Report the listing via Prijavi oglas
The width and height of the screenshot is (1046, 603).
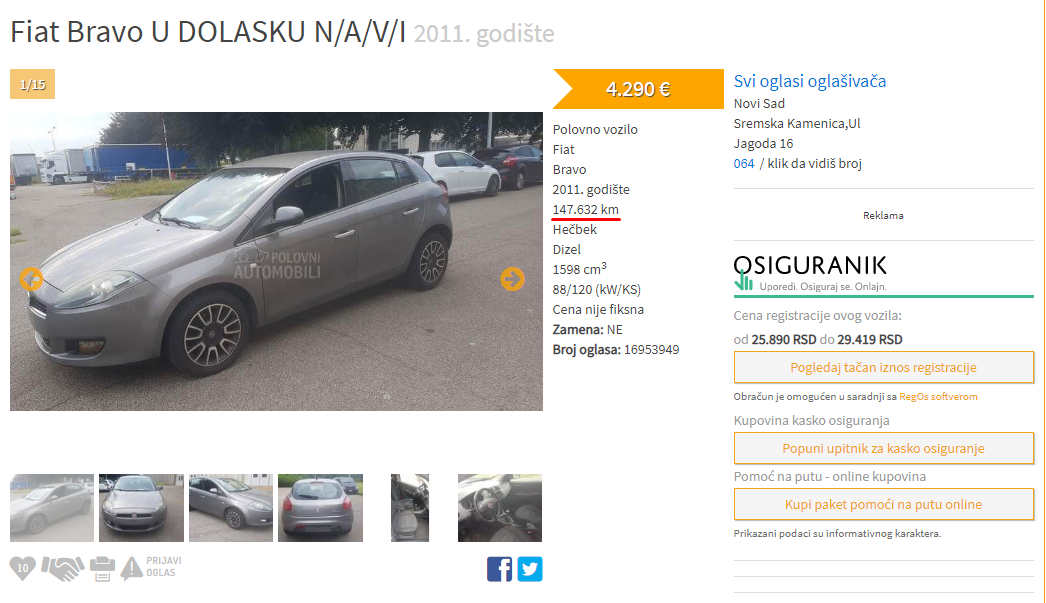point(151,568)
